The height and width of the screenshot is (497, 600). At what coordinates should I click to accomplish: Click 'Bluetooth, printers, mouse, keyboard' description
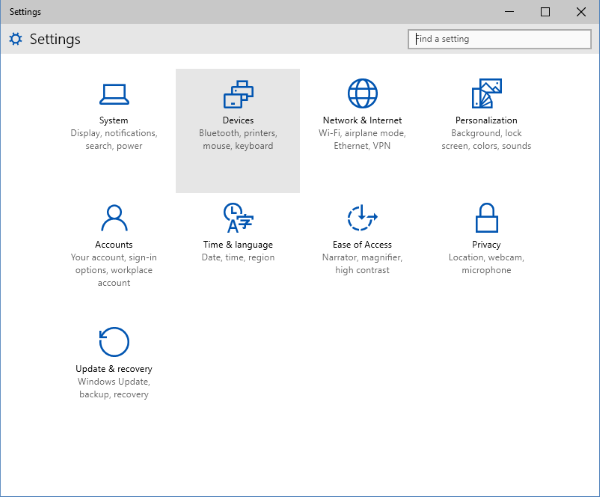[238, 139]
